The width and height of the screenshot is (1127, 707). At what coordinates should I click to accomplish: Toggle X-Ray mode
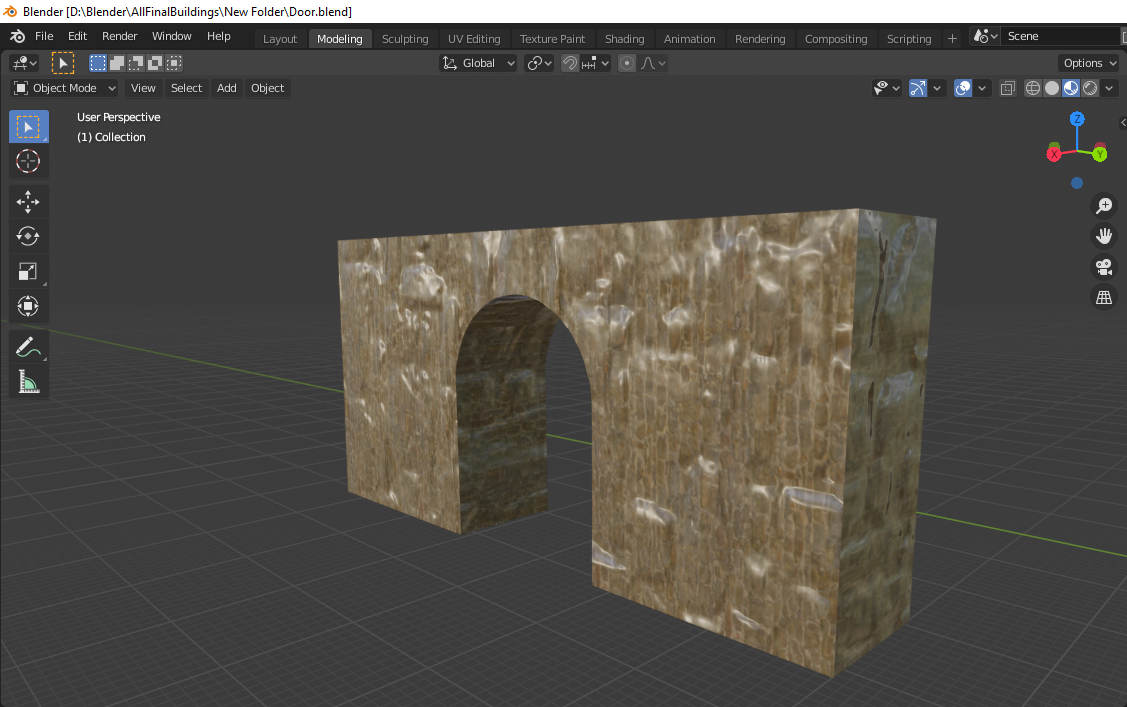click(x=1008, y=88)
